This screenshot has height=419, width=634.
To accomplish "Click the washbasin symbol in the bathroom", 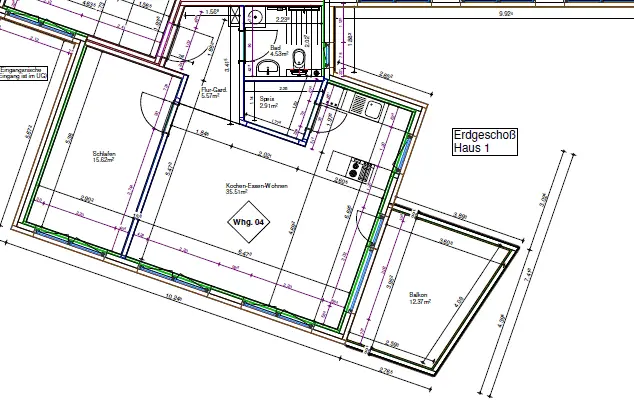I will (267, 67).
